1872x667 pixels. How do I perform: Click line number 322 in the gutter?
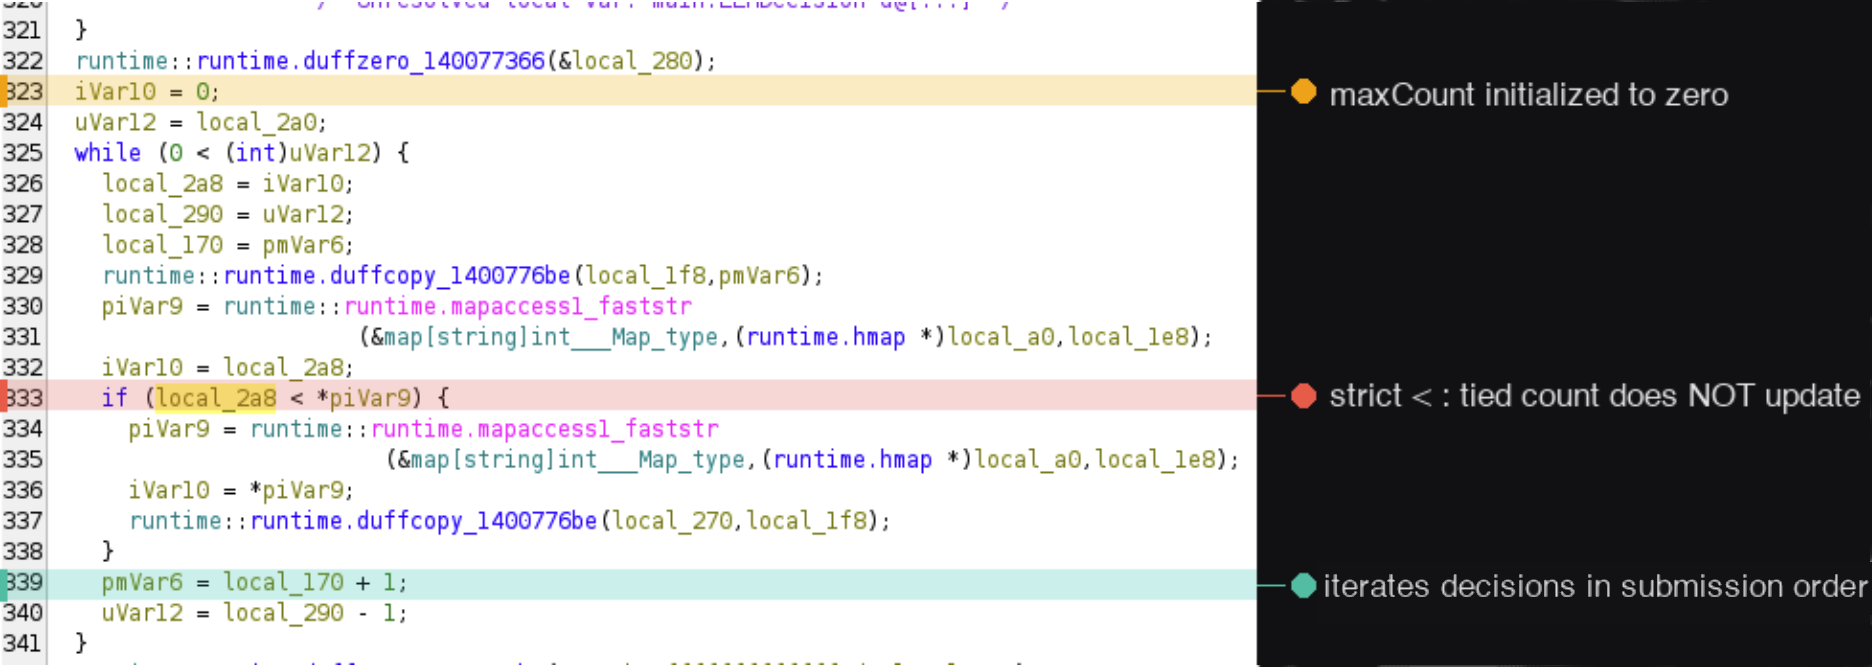(x=22, y=61)
